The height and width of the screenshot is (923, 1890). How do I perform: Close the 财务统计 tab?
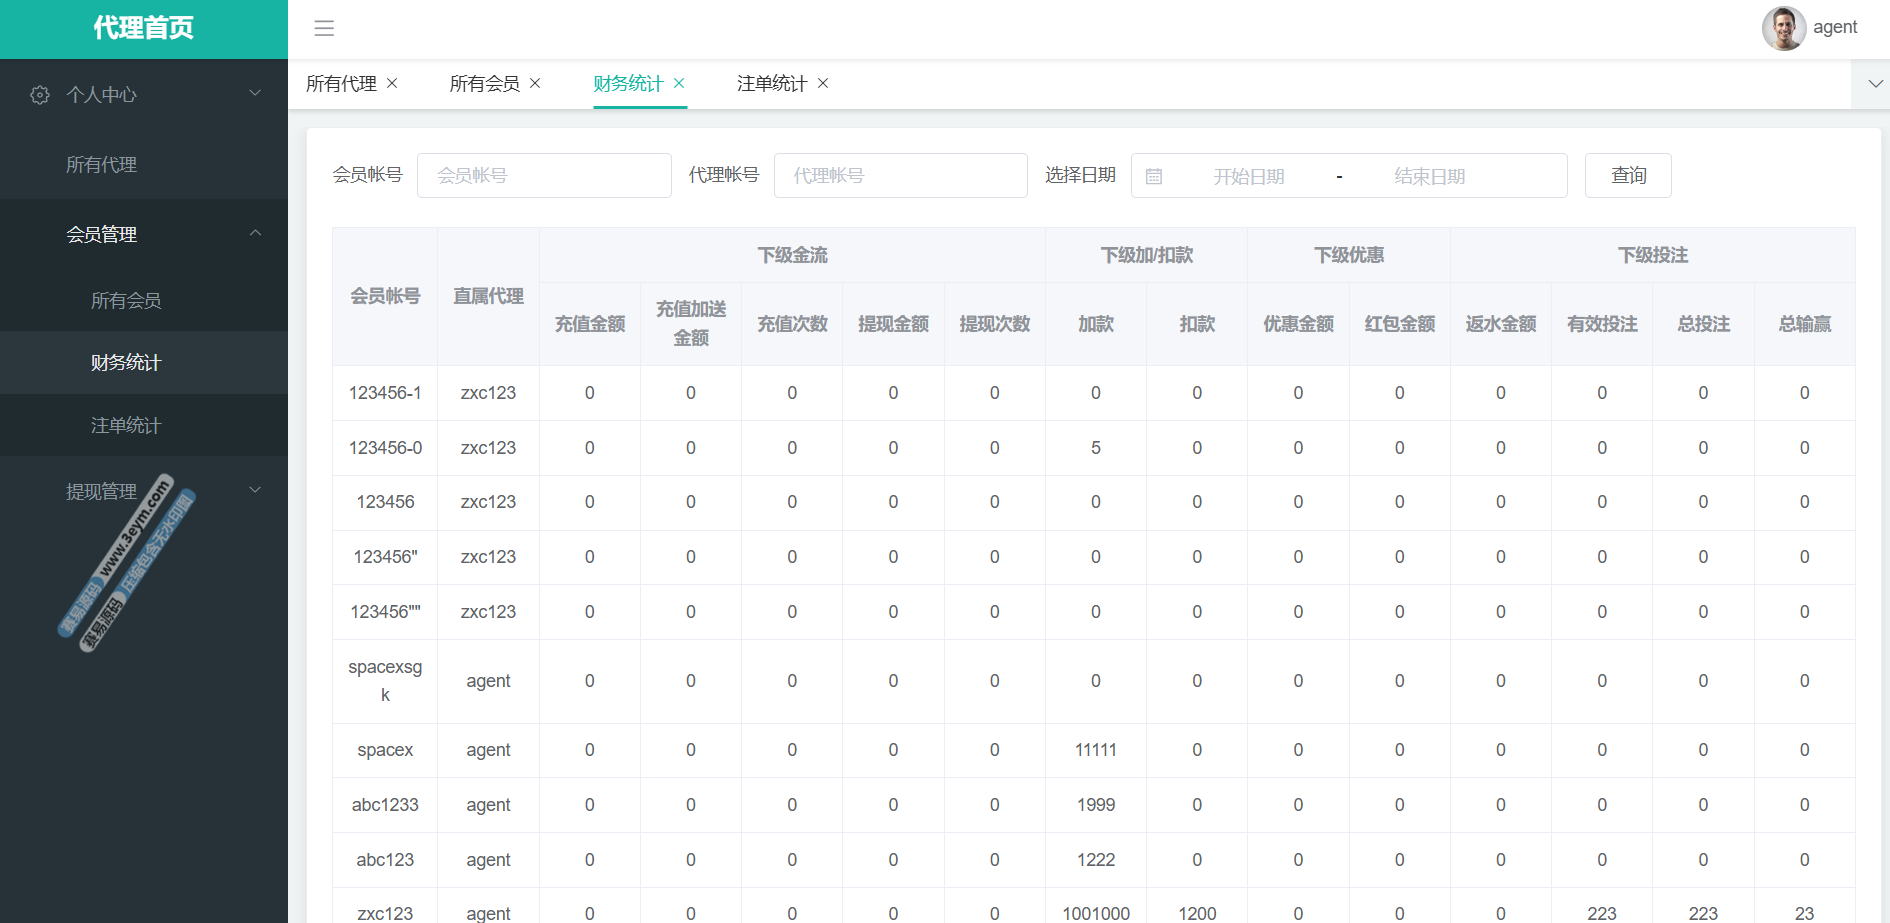[x=679, y=83]
